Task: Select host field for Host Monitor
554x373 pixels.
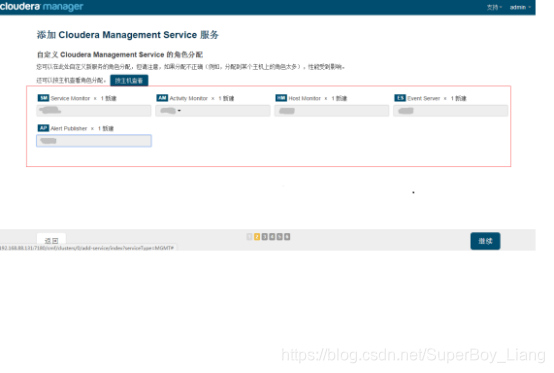Action: [332, 111]
